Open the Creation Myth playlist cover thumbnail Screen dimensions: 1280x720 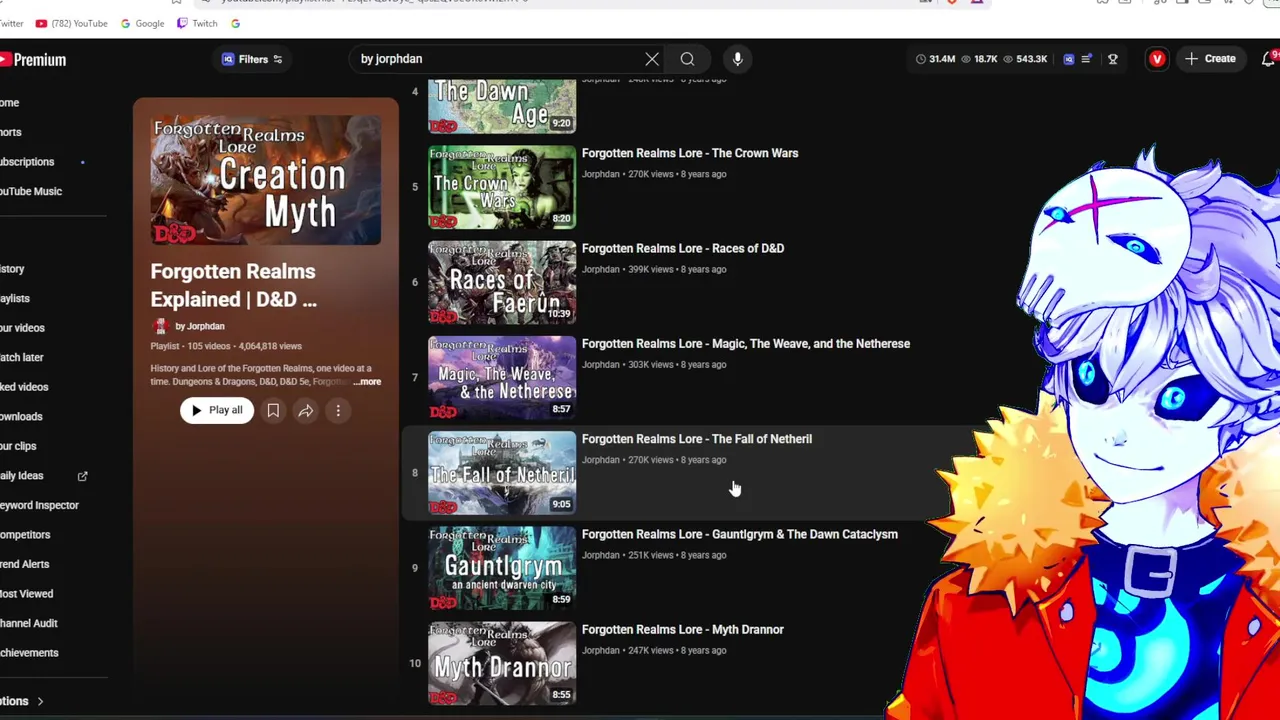266,180
